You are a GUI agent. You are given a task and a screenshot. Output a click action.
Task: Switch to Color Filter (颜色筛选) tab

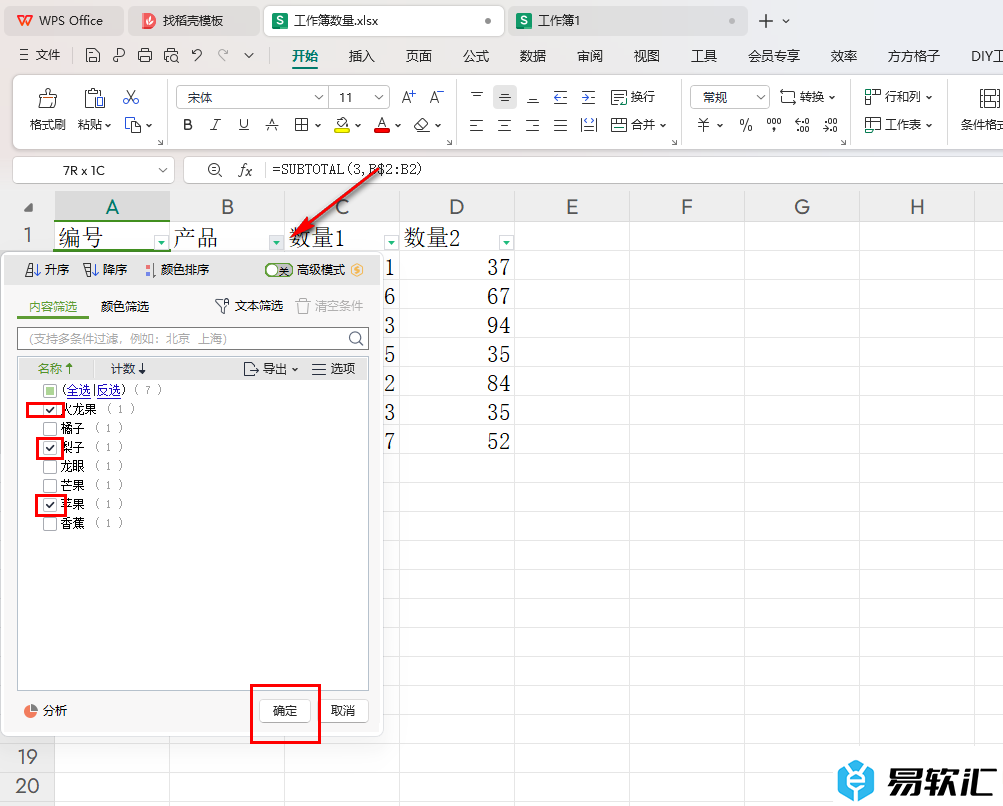click(125, 306)
